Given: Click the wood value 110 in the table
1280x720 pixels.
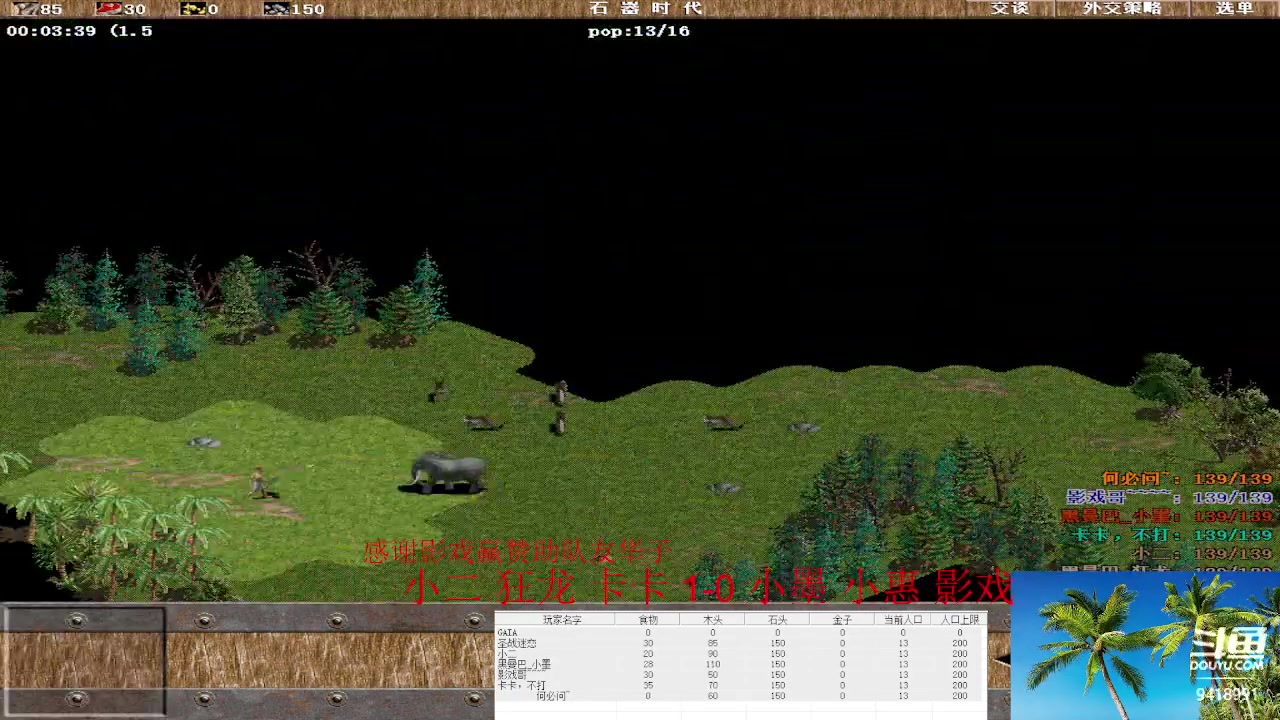Looking at the screenshot, I should (713, 664).
